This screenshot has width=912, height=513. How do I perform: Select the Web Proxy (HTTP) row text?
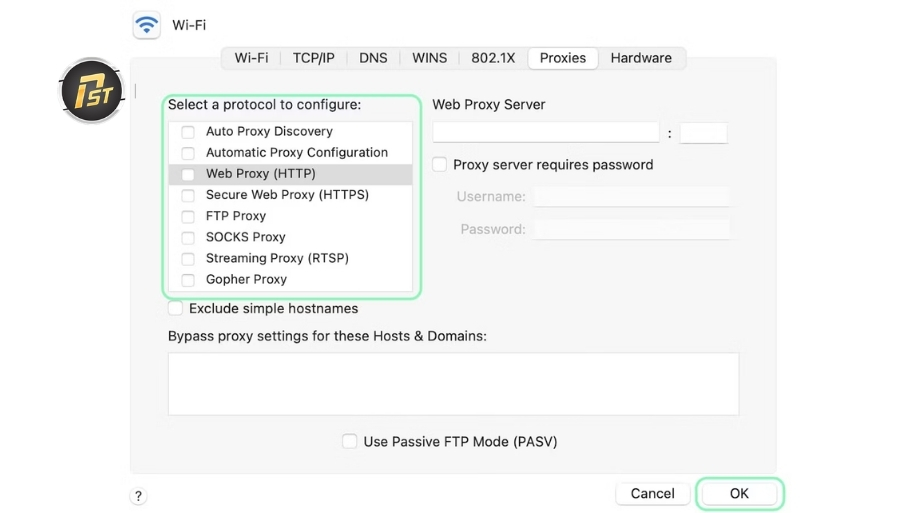tap(261, 173)
